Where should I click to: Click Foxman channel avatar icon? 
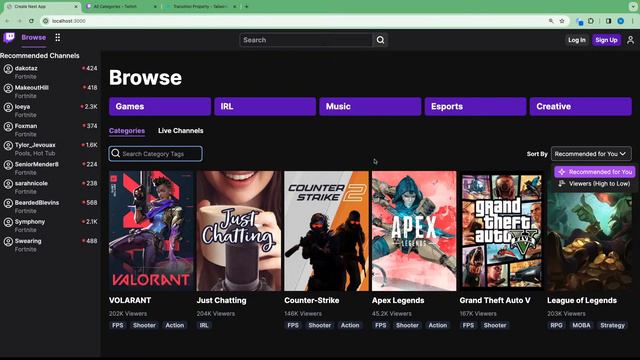click(8, 127)
